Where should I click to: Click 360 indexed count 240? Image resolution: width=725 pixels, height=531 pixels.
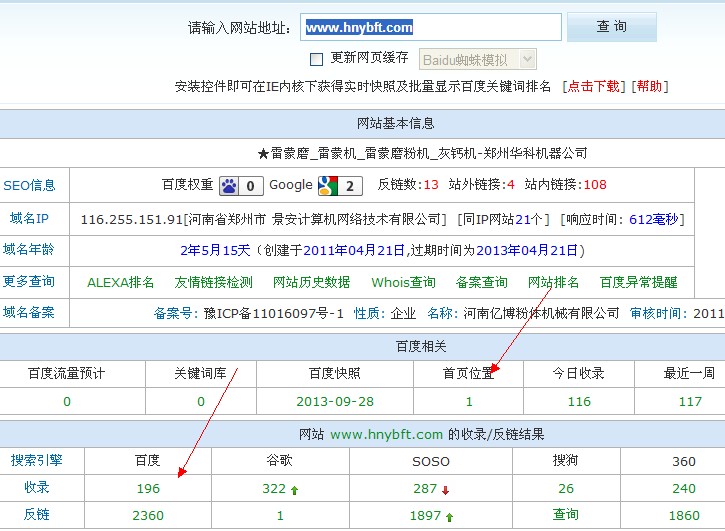[684, 488]
